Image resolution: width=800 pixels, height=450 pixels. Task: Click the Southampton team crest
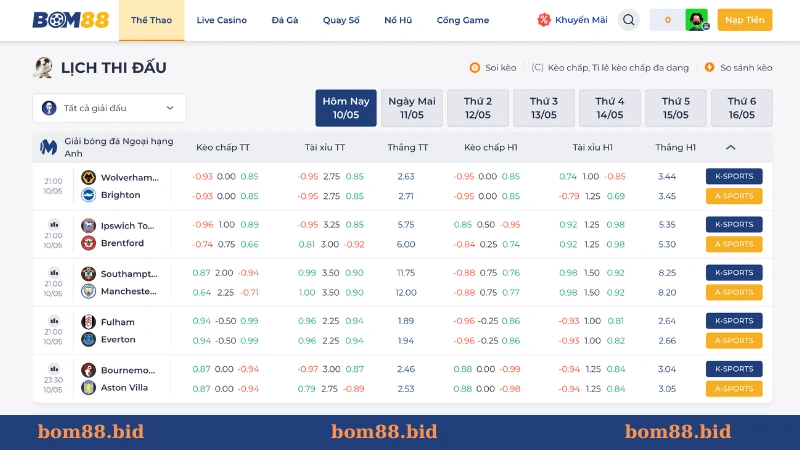point(88,273)
